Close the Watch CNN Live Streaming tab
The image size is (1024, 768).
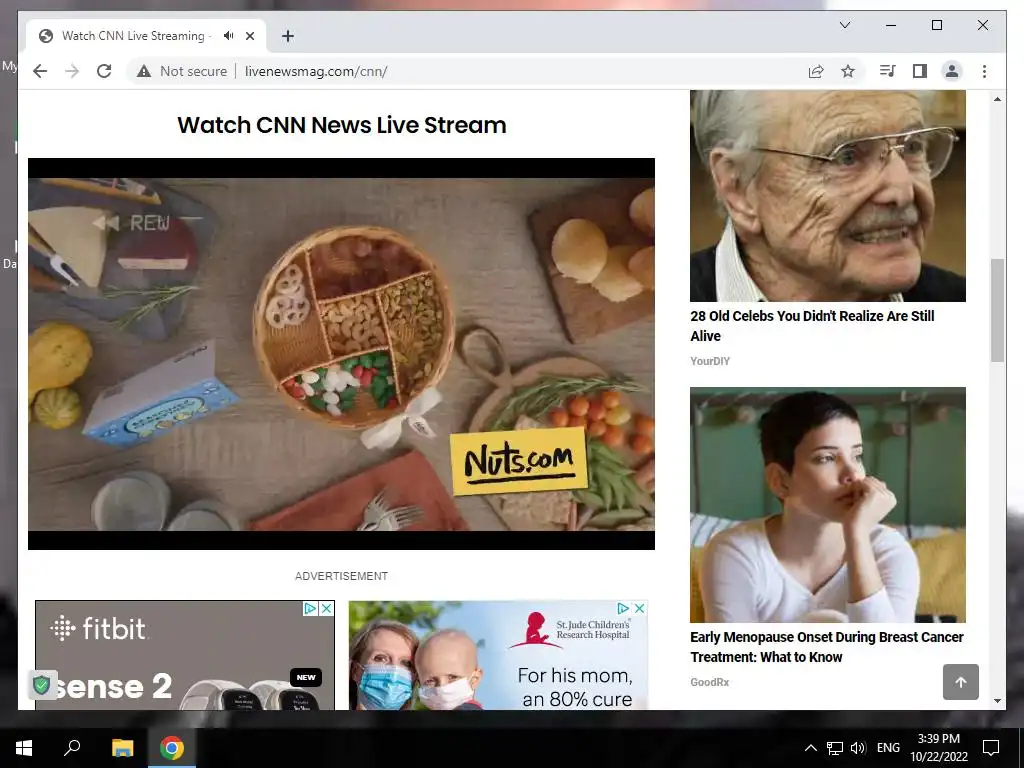(249, 36)
